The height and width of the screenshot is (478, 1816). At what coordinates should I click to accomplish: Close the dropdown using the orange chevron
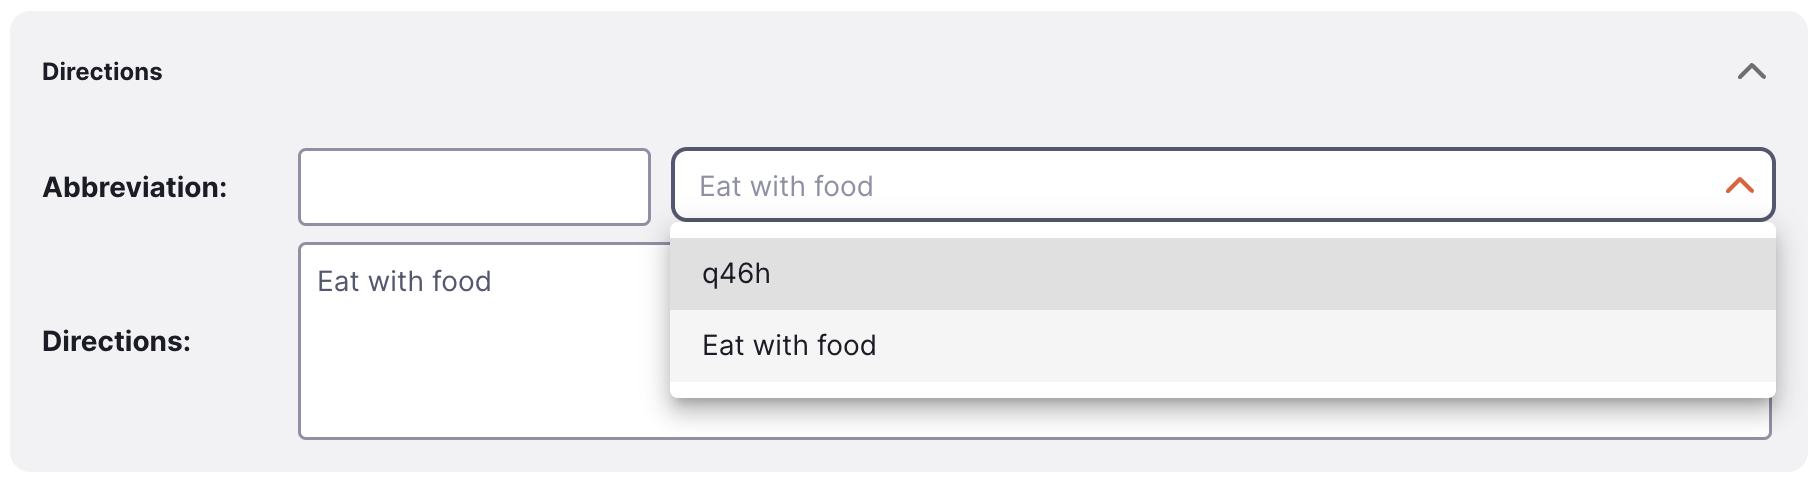click(x=1739, y=186)
